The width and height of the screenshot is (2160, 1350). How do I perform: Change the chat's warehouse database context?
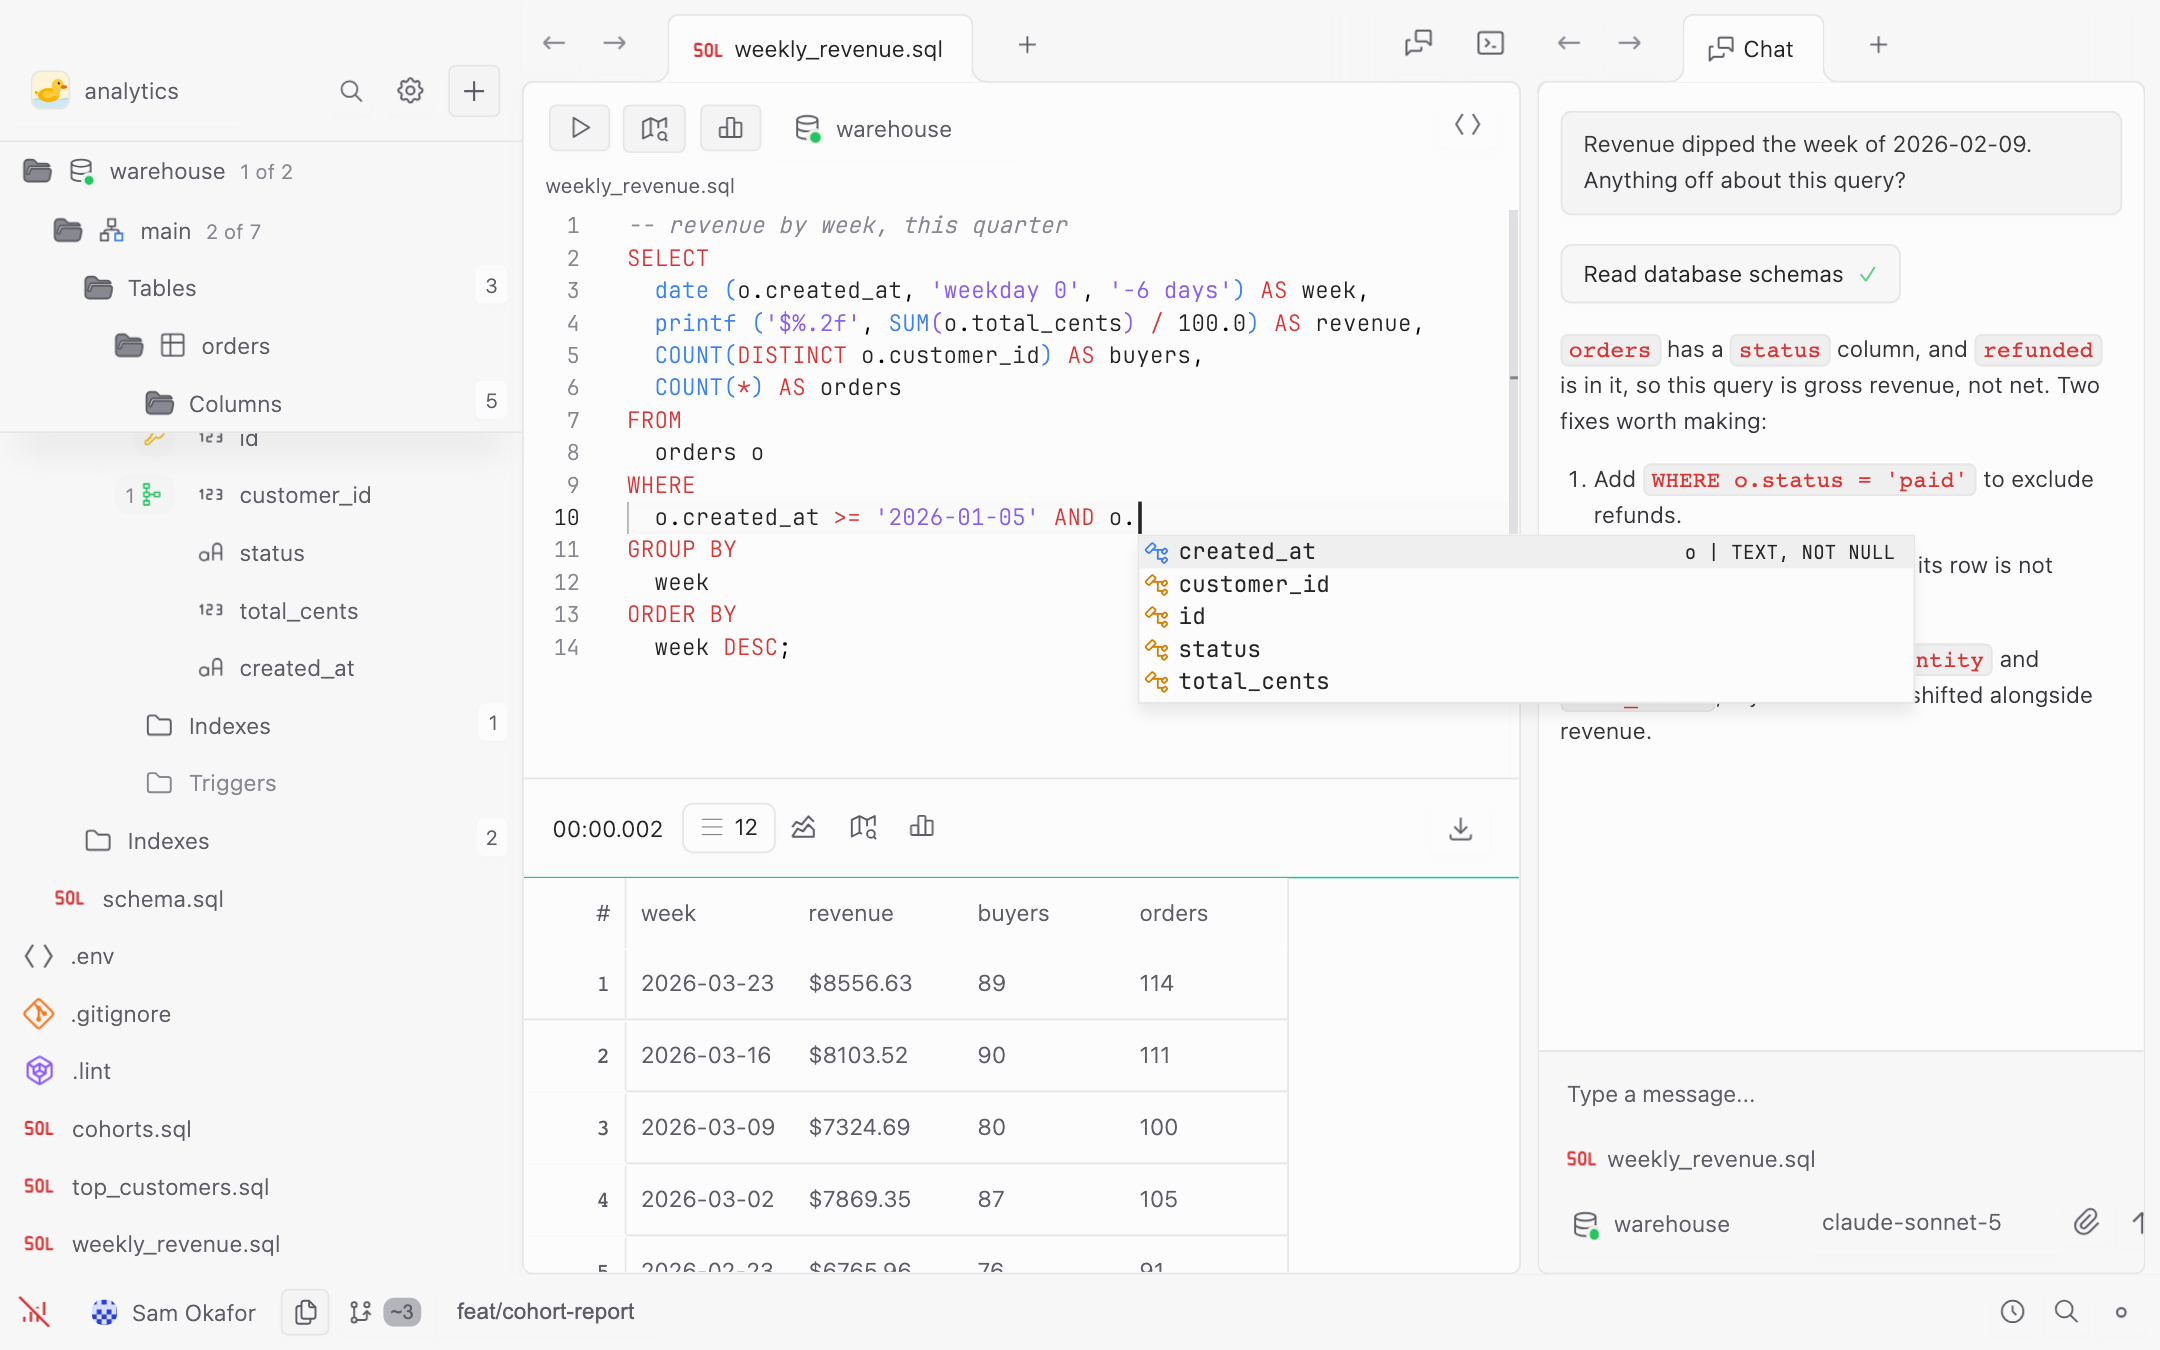pyautogui.click(x=1651, y=1224)
